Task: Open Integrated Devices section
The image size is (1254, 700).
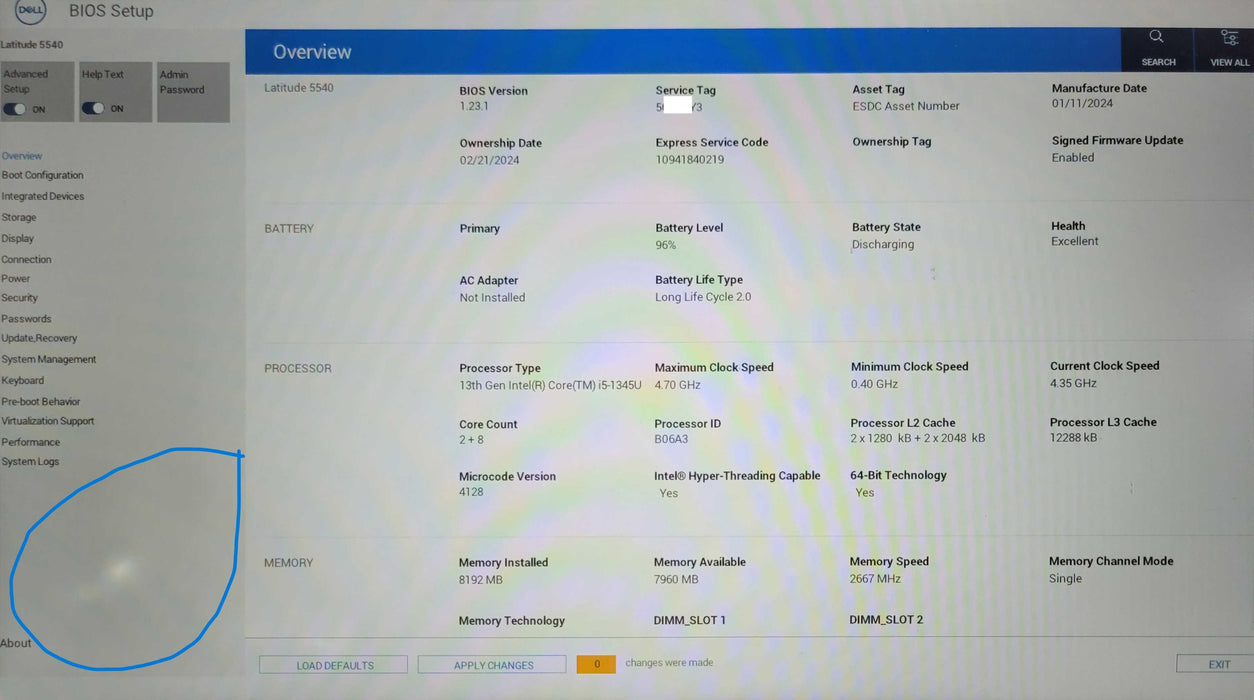Action: [43, 196]
